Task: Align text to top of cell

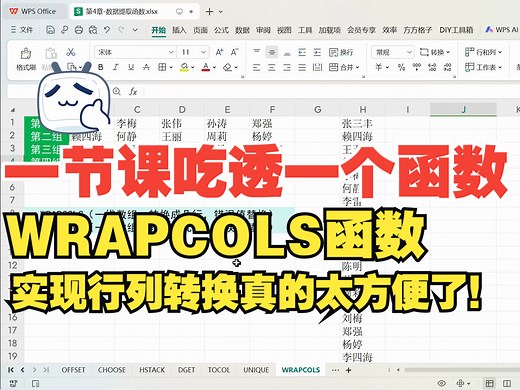Action: (256, 52)
